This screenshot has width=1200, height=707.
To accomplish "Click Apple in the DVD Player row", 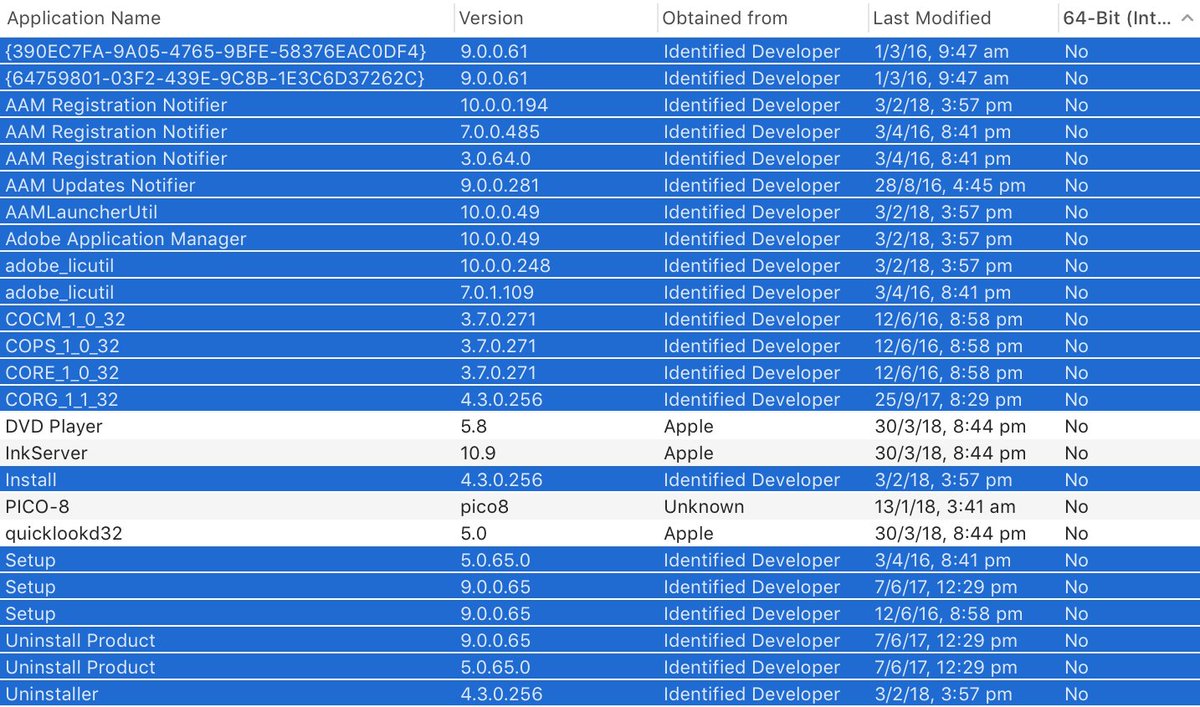I will click(x=689, y=426).
